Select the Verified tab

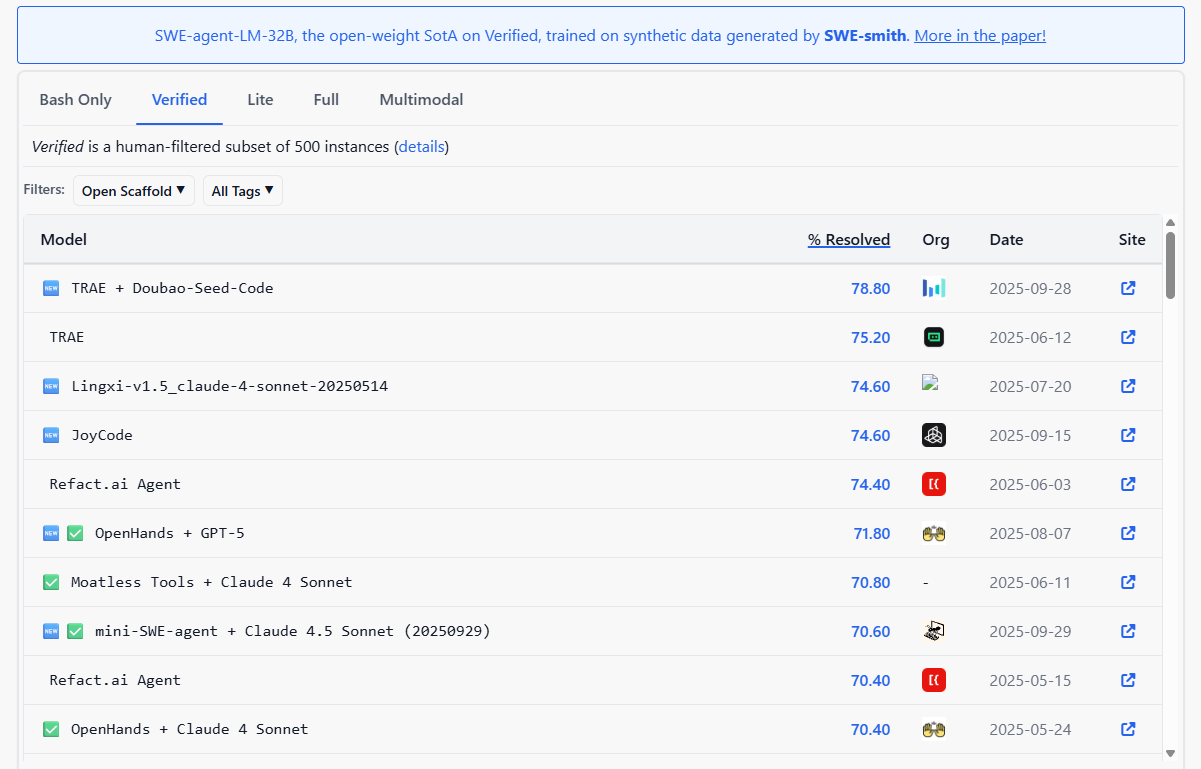[x=180, y=100]
